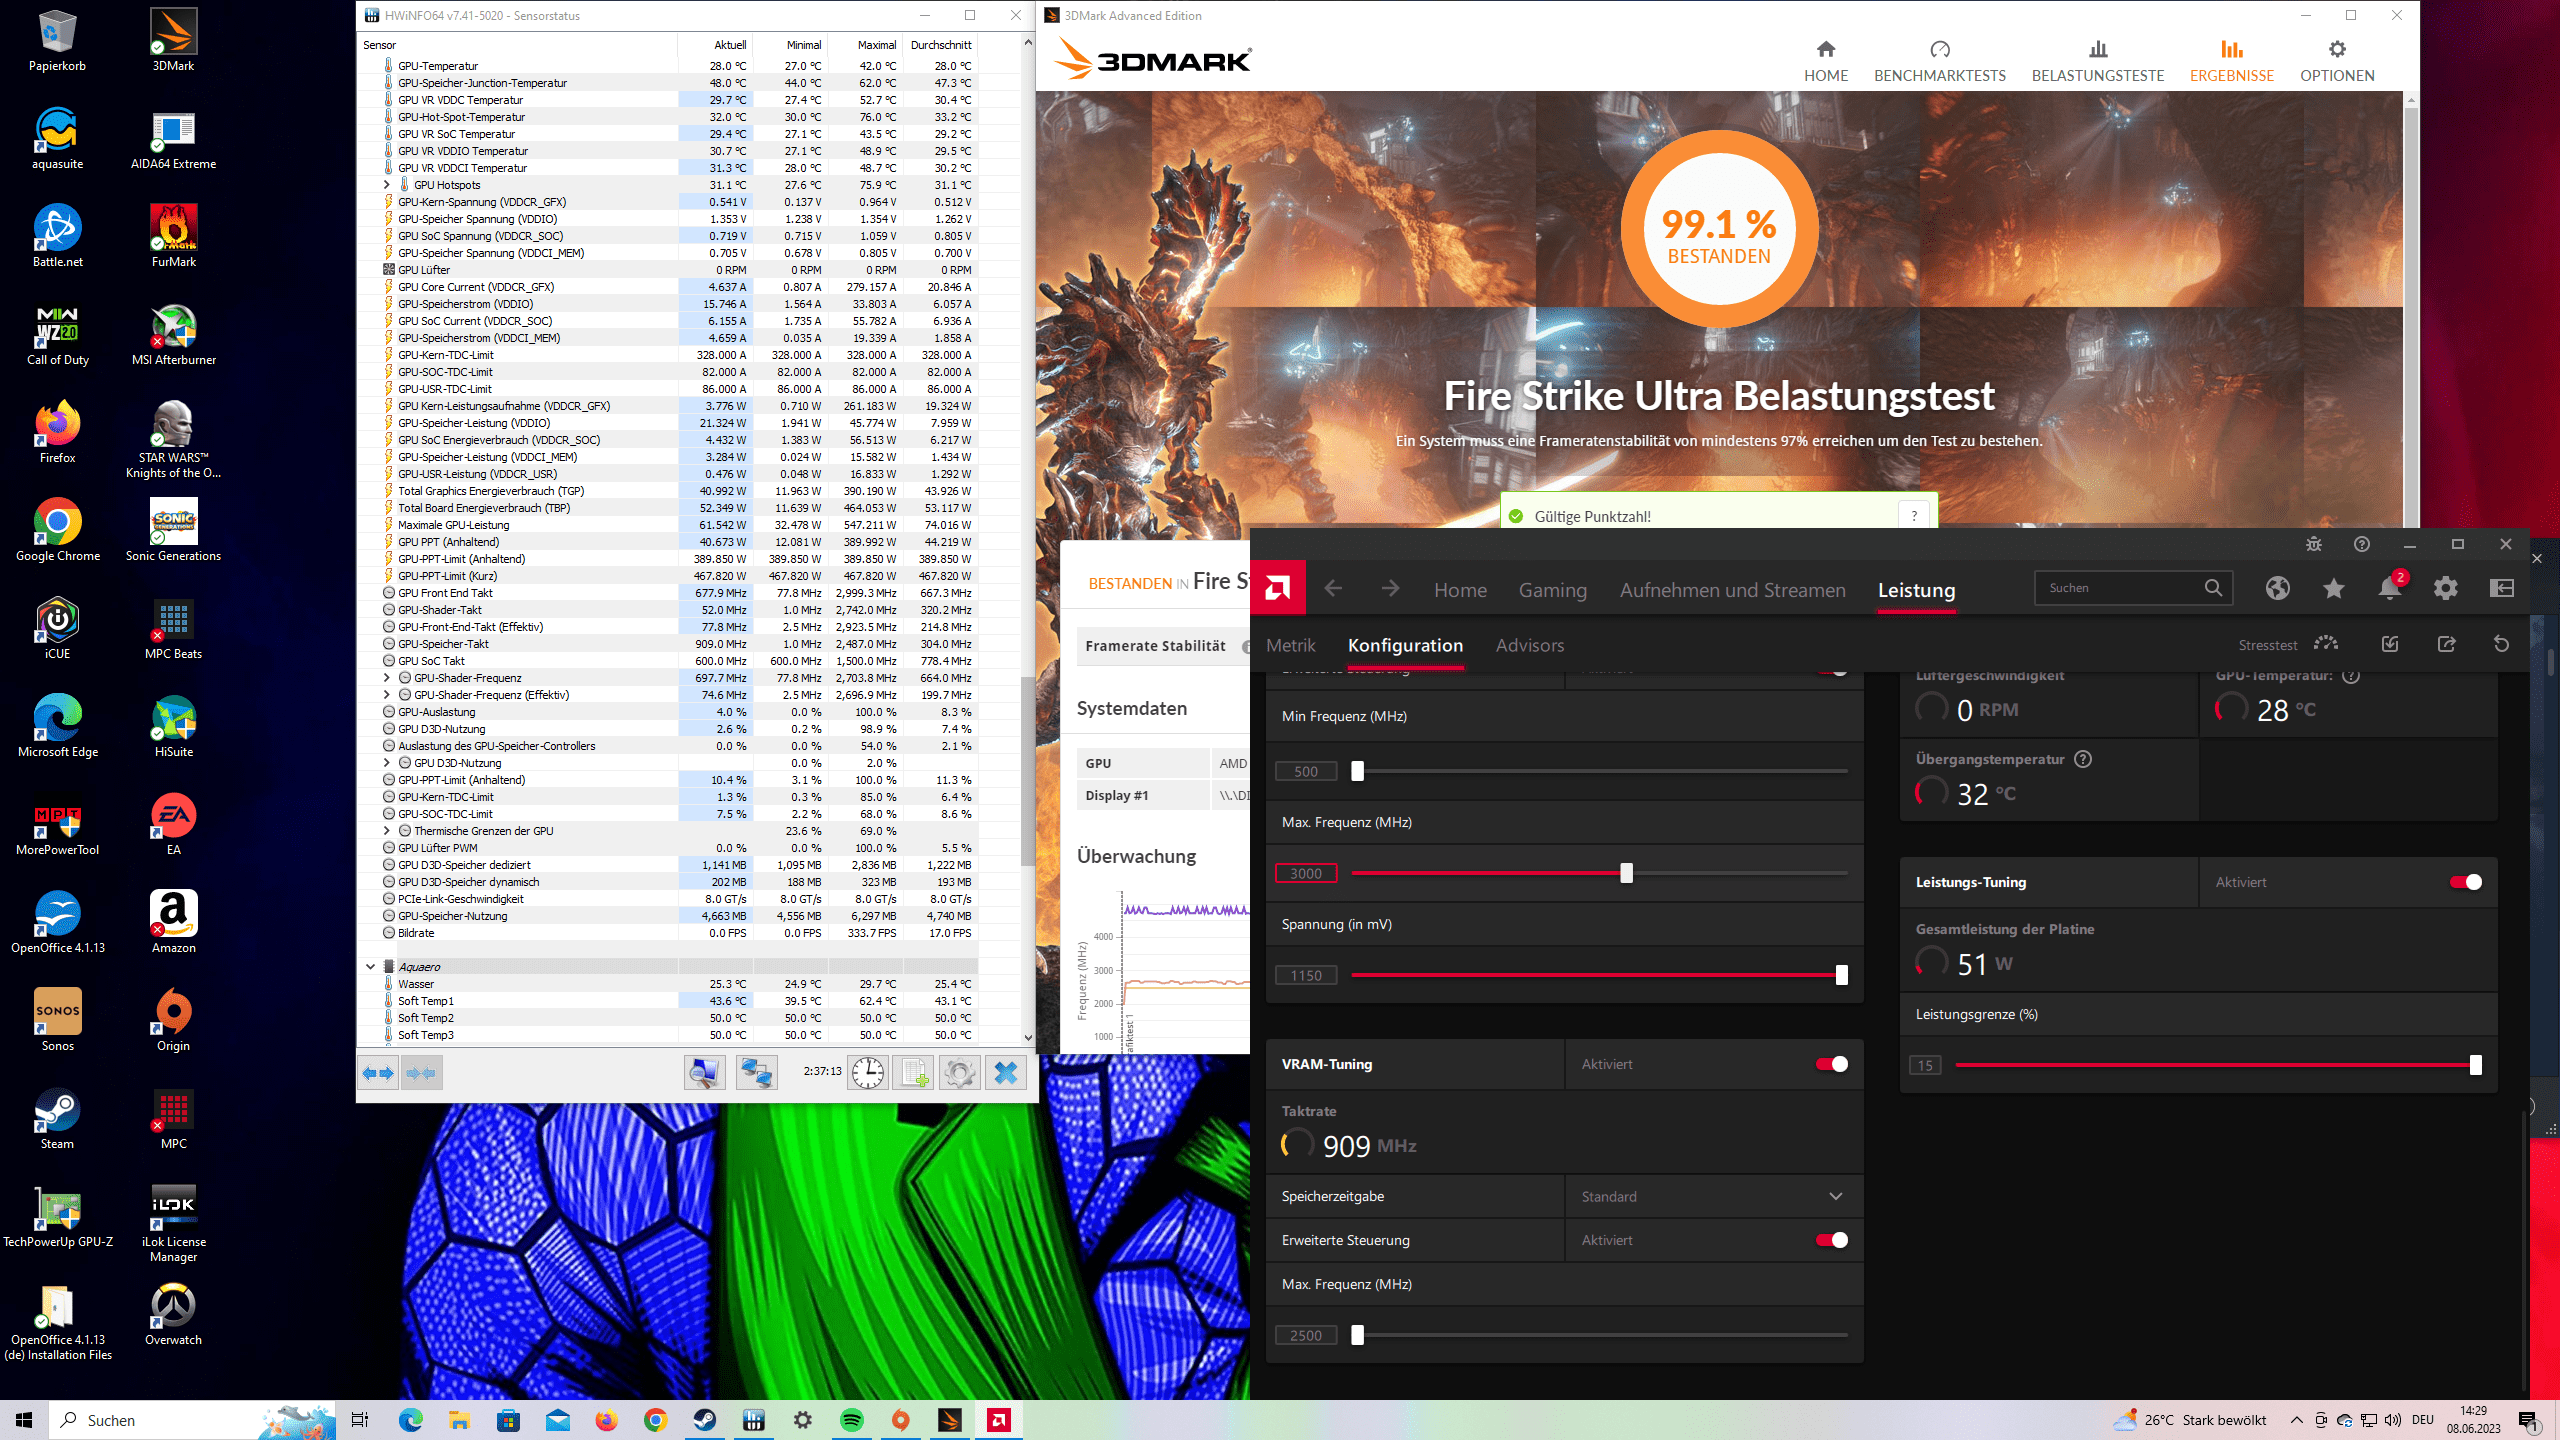The height and width of the screenshot is (1440, 2560).
Task: Click Übergangstemperatur help icon
Action: 2083,759
